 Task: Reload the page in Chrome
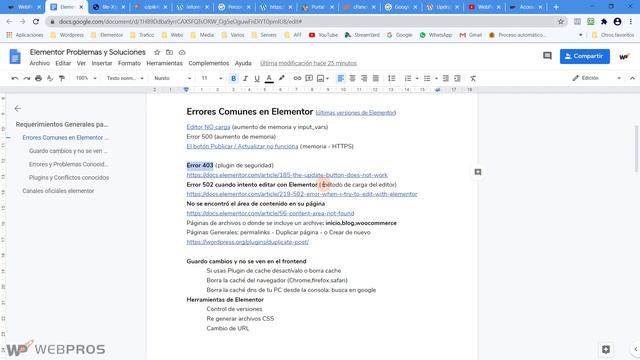[36, 21]
